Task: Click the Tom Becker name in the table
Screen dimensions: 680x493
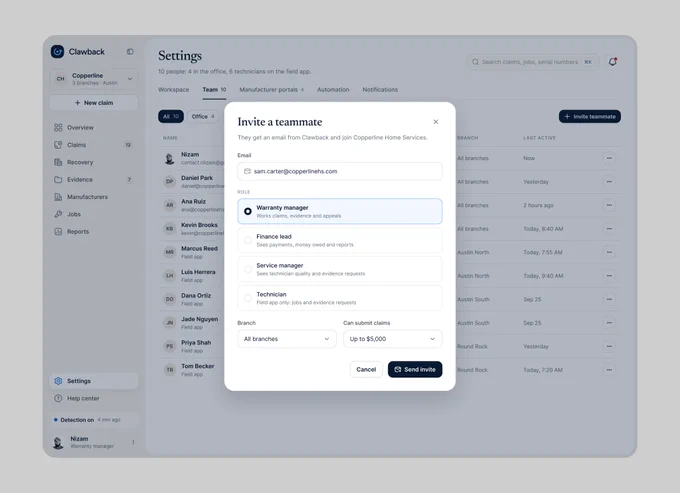Action: pos(198,366)
